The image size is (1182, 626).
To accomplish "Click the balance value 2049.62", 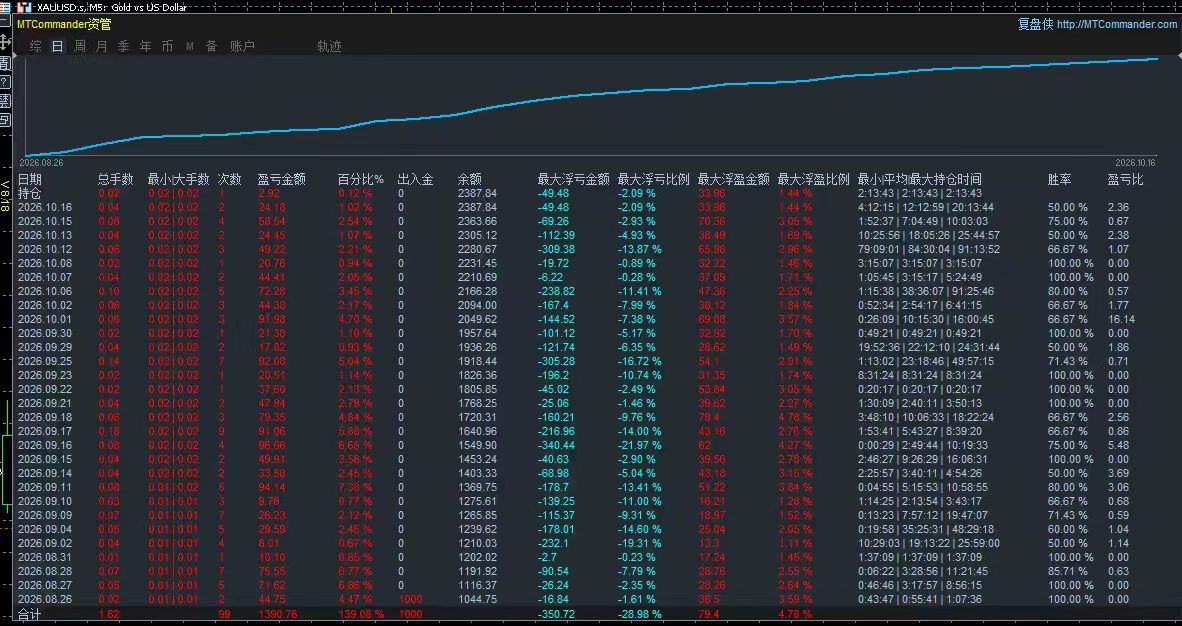I will pos(477,319).
